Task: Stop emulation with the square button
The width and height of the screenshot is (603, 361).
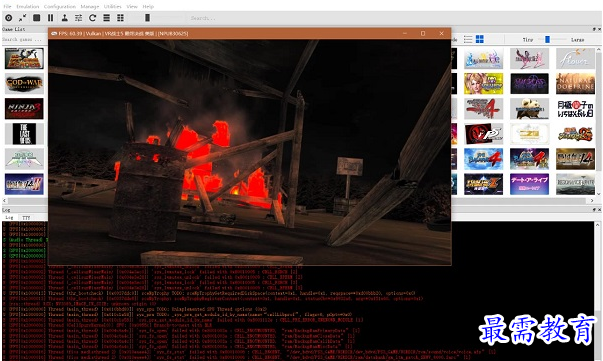Action: [x=37, y=18]
